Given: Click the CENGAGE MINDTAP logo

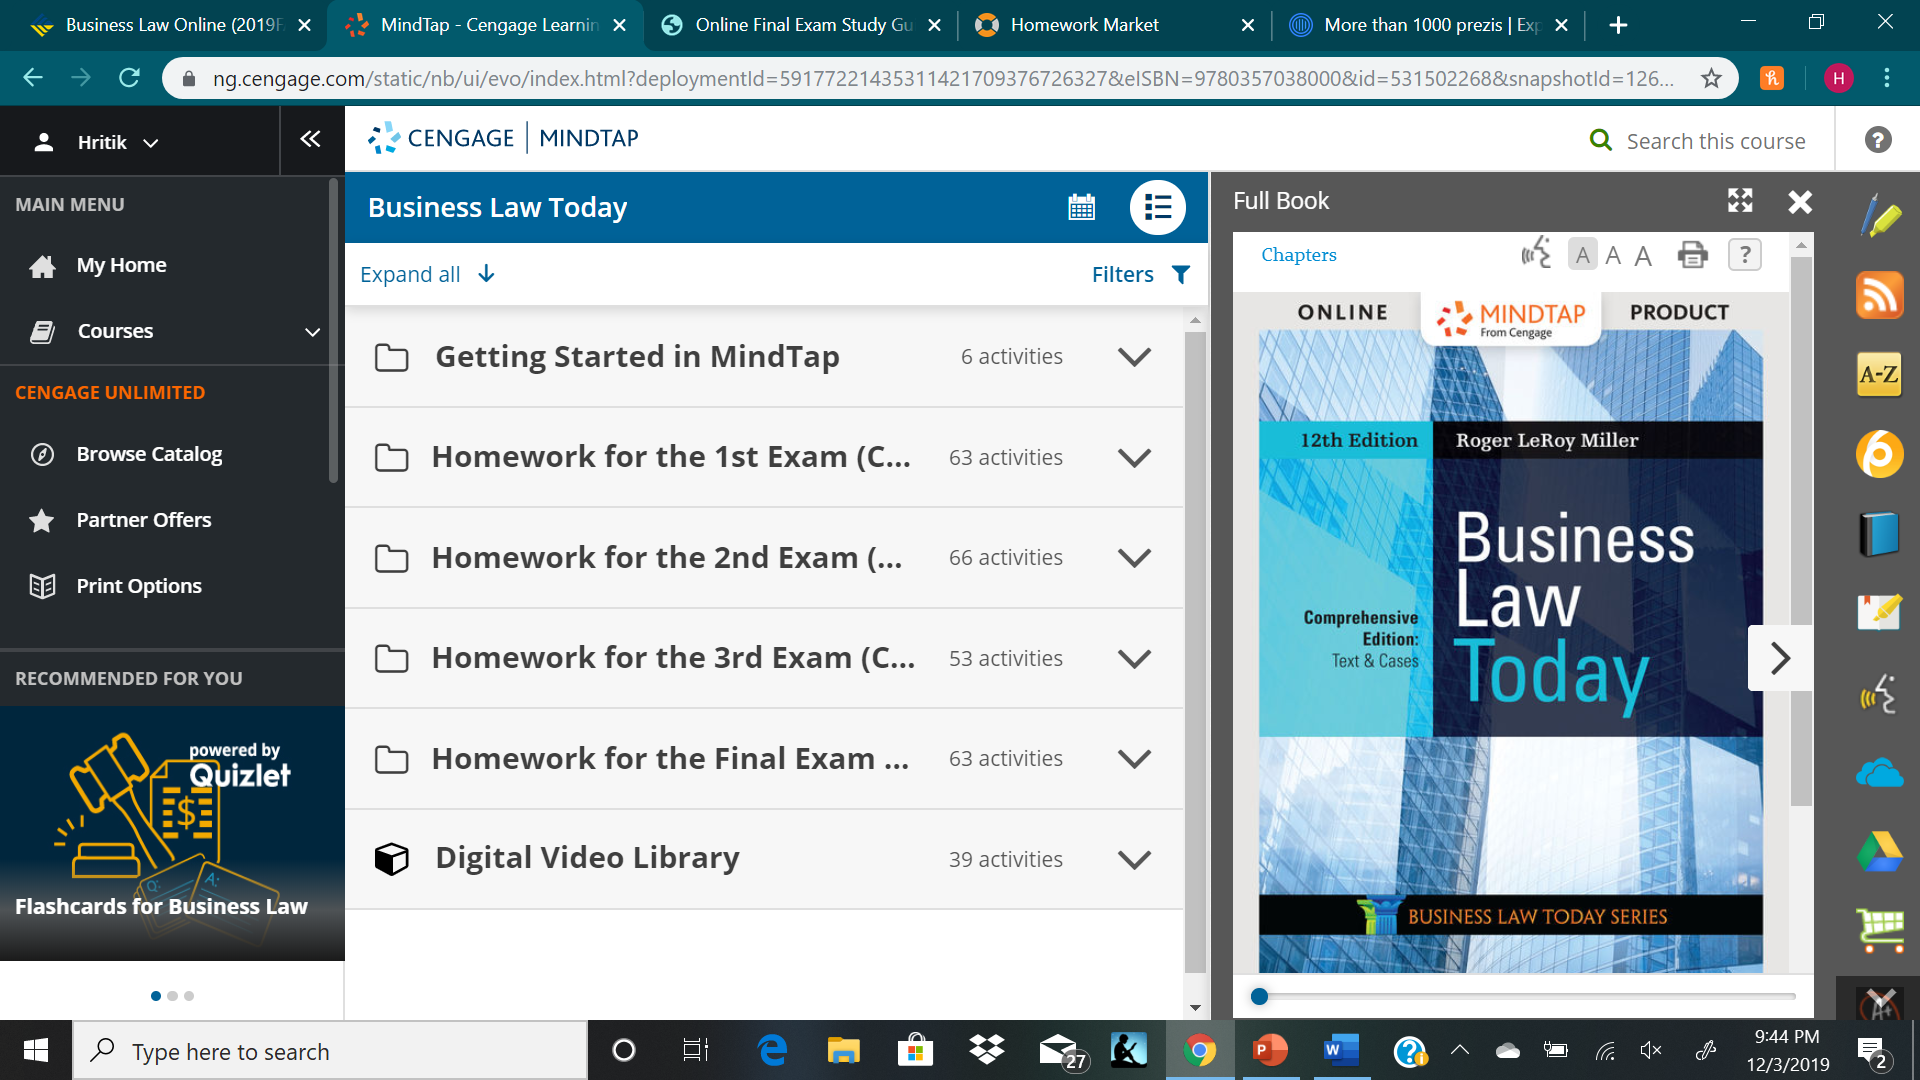Looking at the screenshot, I should point(503,138).
